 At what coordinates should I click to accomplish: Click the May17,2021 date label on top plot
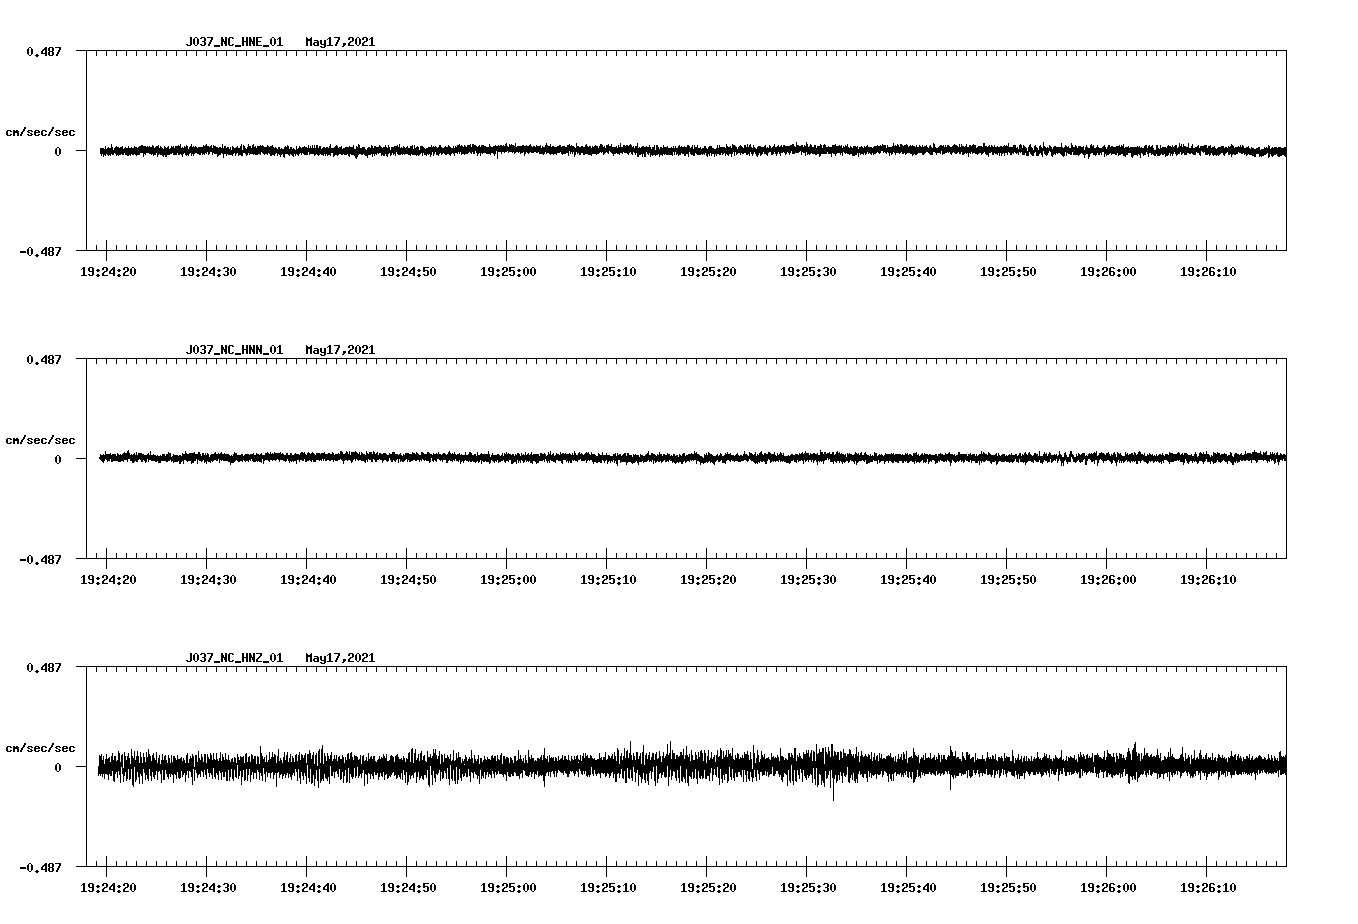coord(340,42)
